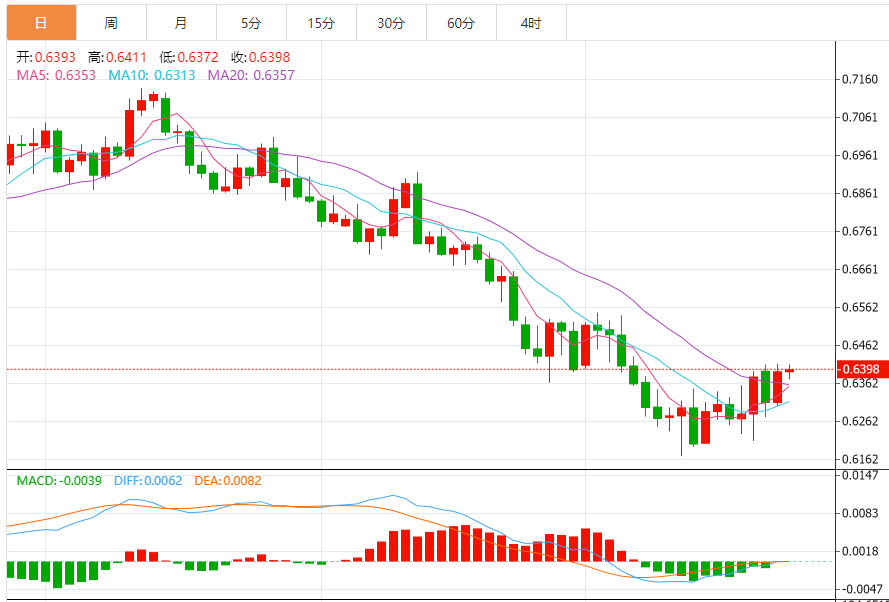Open the 5分 timeframe tab
This screenshot has height=602, width=889.
point(251,23)
